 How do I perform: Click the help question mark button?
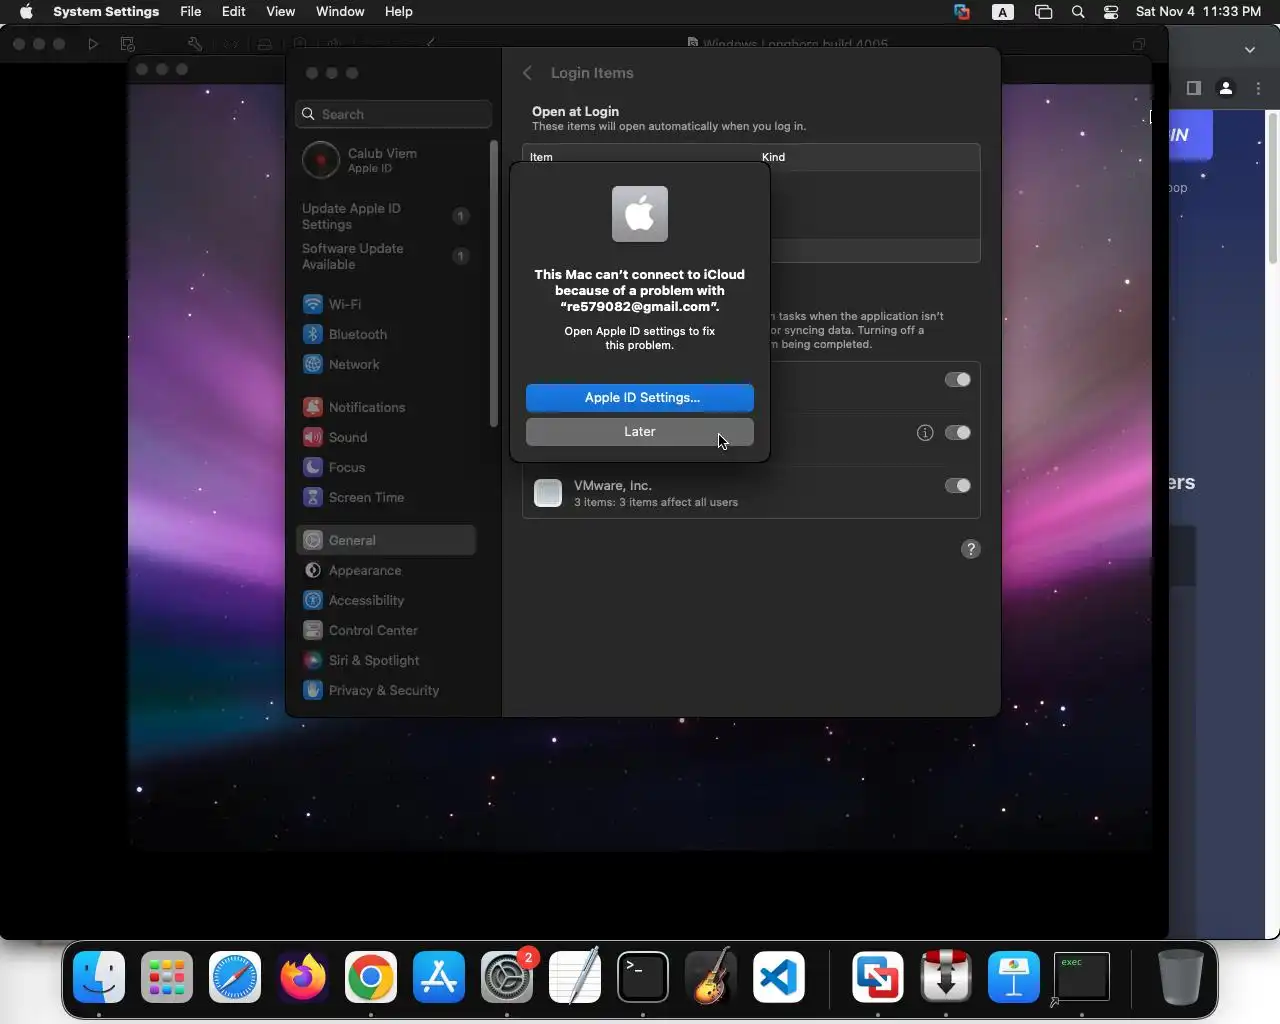tap(971, 549)
